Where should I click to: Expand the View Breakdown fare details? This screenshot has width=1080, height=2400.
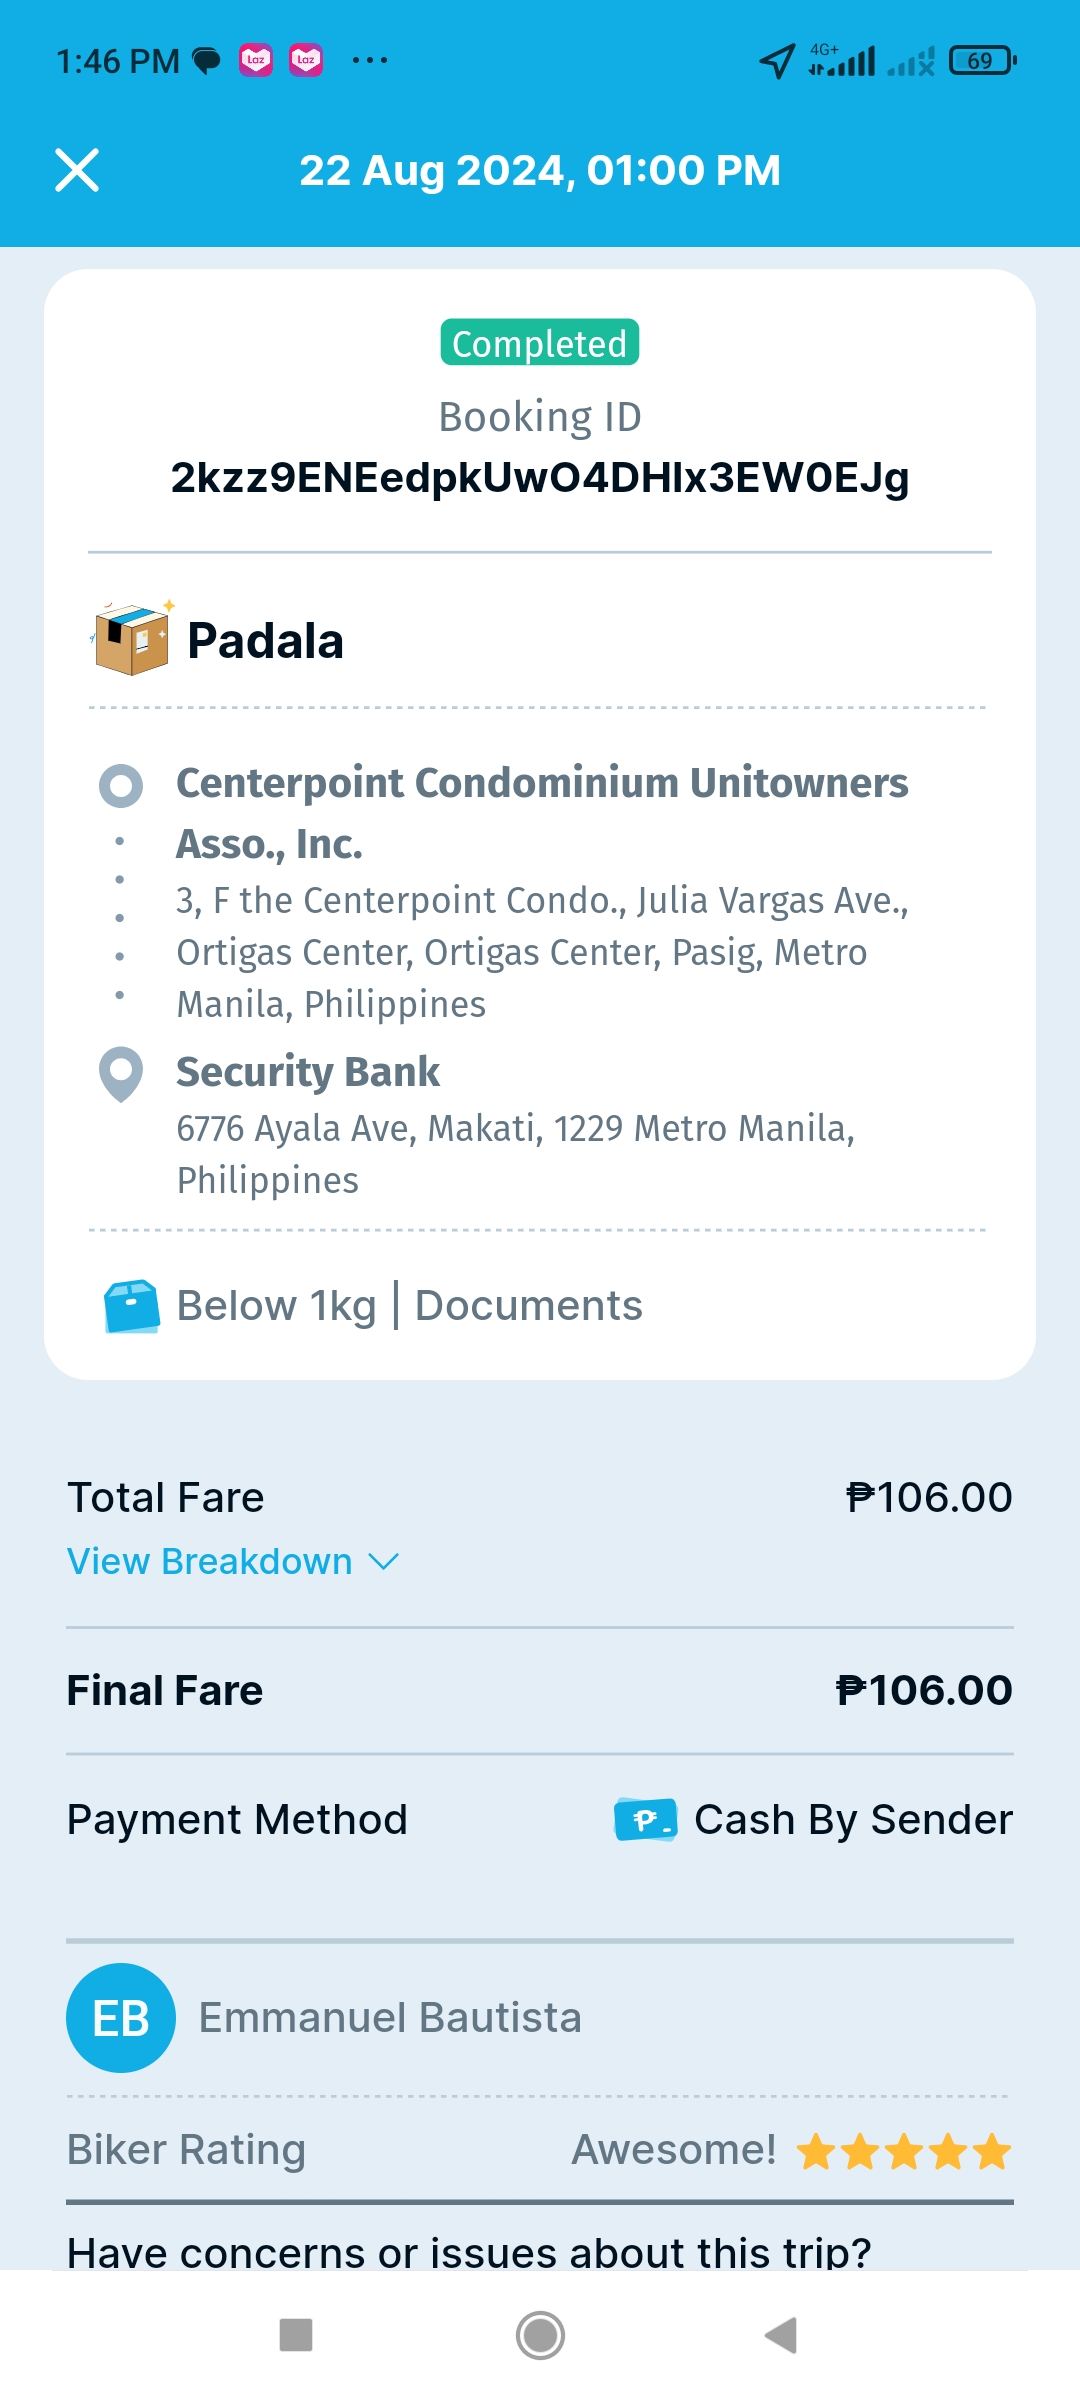[x=210, y=1562]
